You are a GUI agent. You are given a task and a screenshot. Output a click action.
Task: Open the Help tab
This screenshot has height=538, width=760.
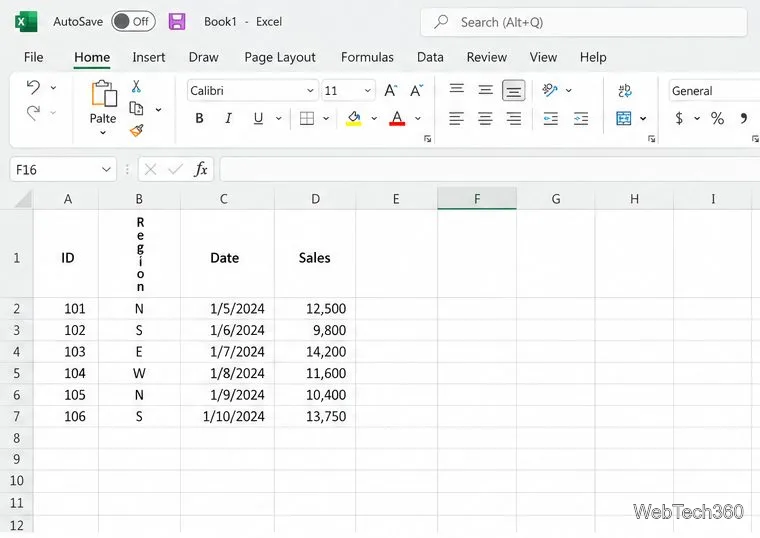coord(593,57)
